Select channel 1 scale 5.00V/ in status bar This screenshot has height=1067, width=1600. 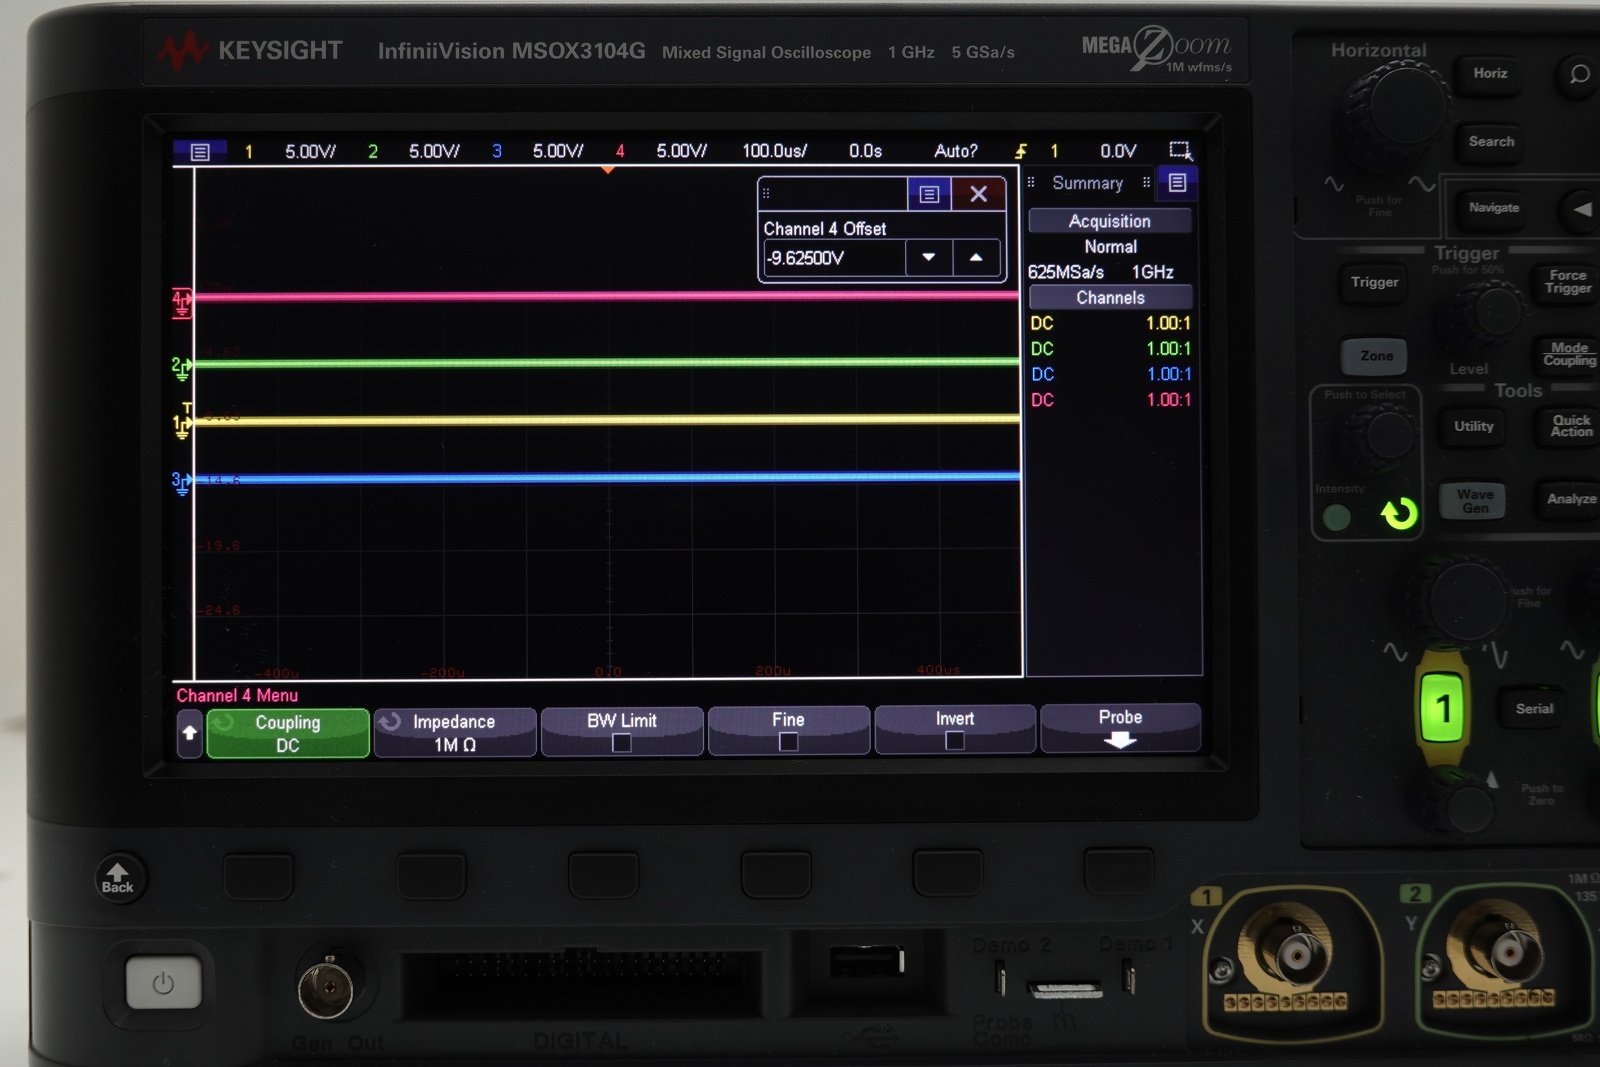tap(310, 152)
